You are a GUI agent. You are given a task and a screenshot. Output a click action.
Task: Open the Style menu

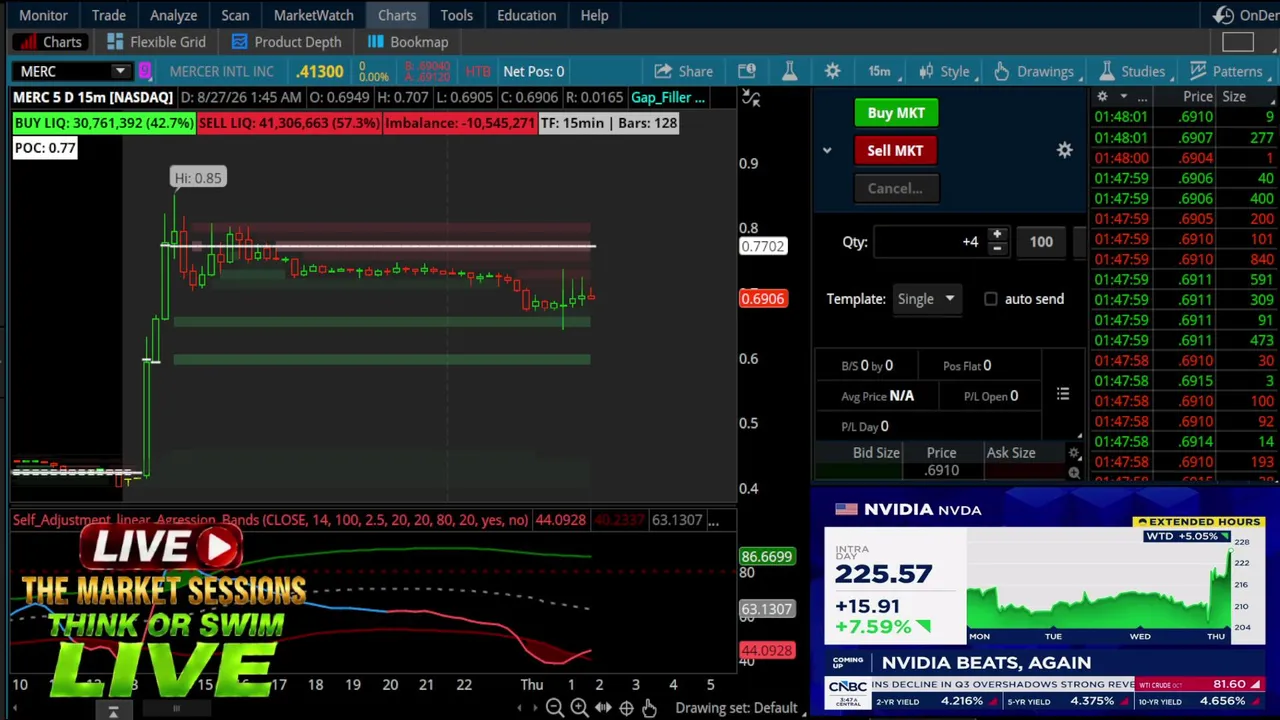(944, 71)
